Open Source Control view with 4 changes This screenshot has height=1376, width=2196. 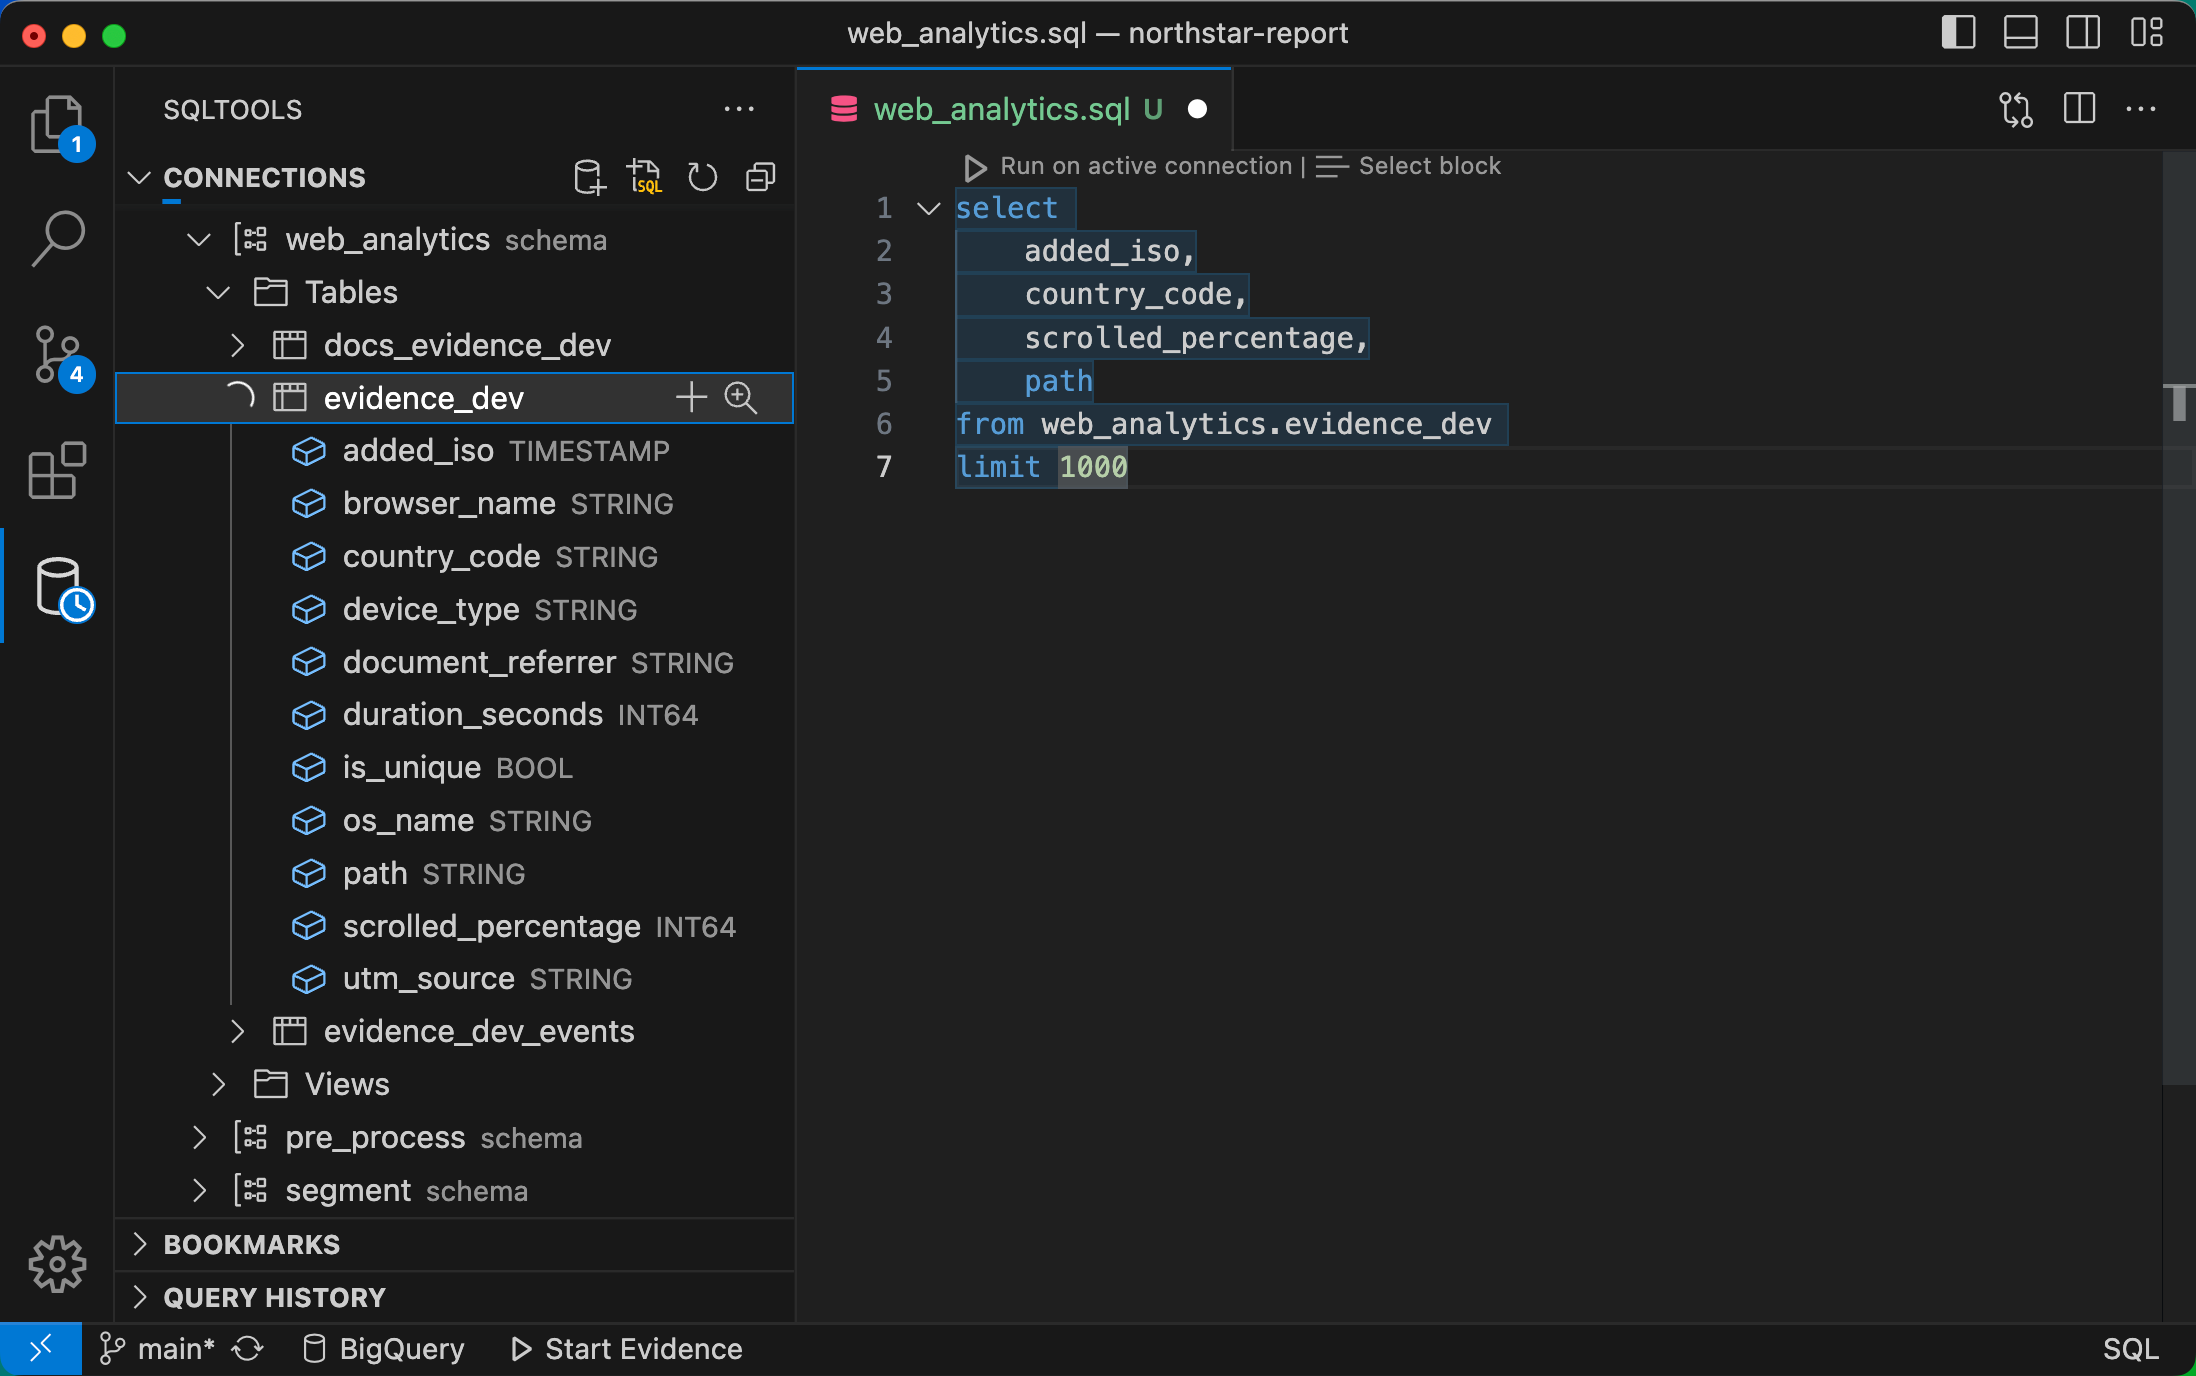click(x=58, y=357)
